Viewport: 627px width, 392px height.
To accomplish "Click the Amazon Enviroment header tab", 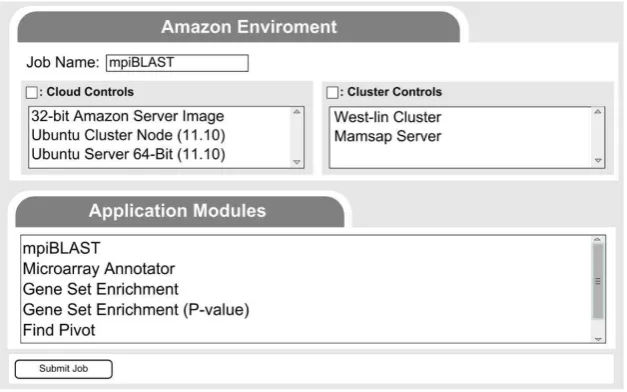I will pyautogui.click(x=239, y=27).
